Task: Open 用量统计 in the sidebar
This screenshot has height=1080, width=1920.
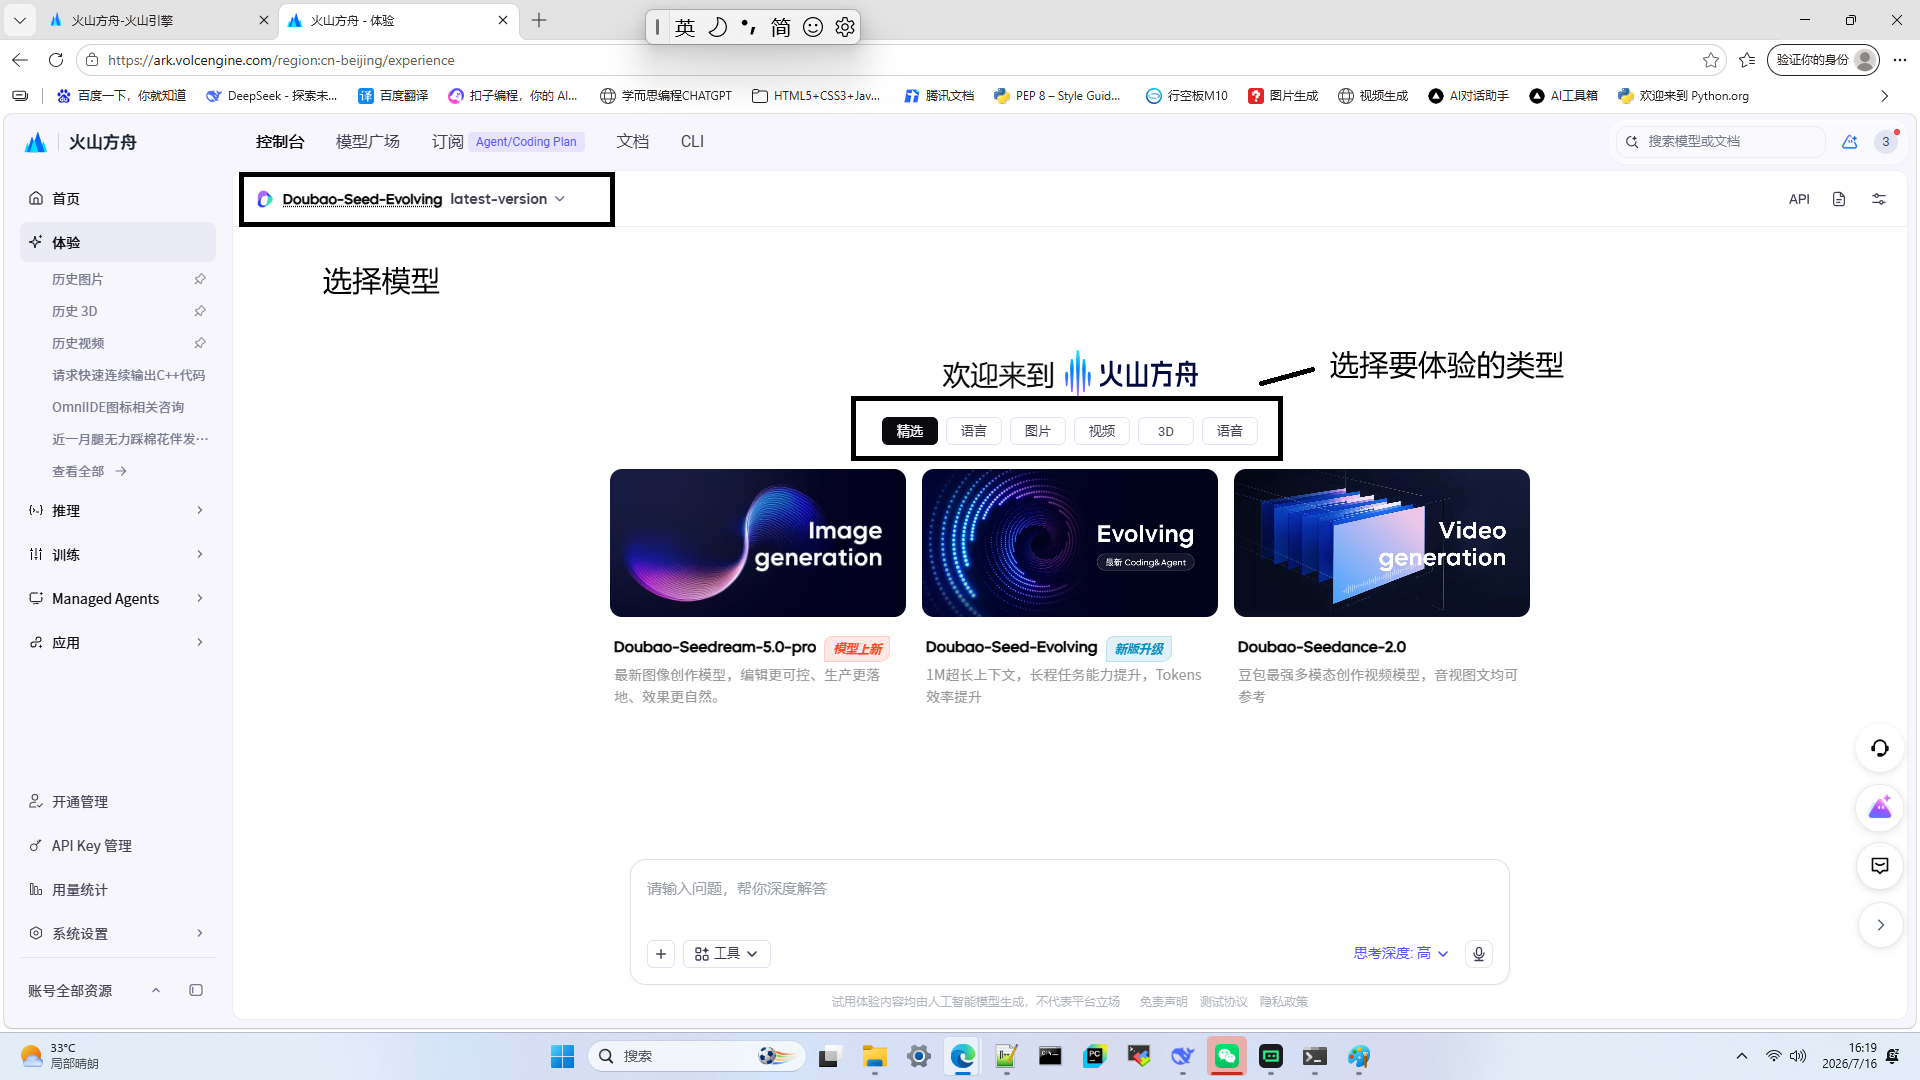Action: tap(118, 889)
